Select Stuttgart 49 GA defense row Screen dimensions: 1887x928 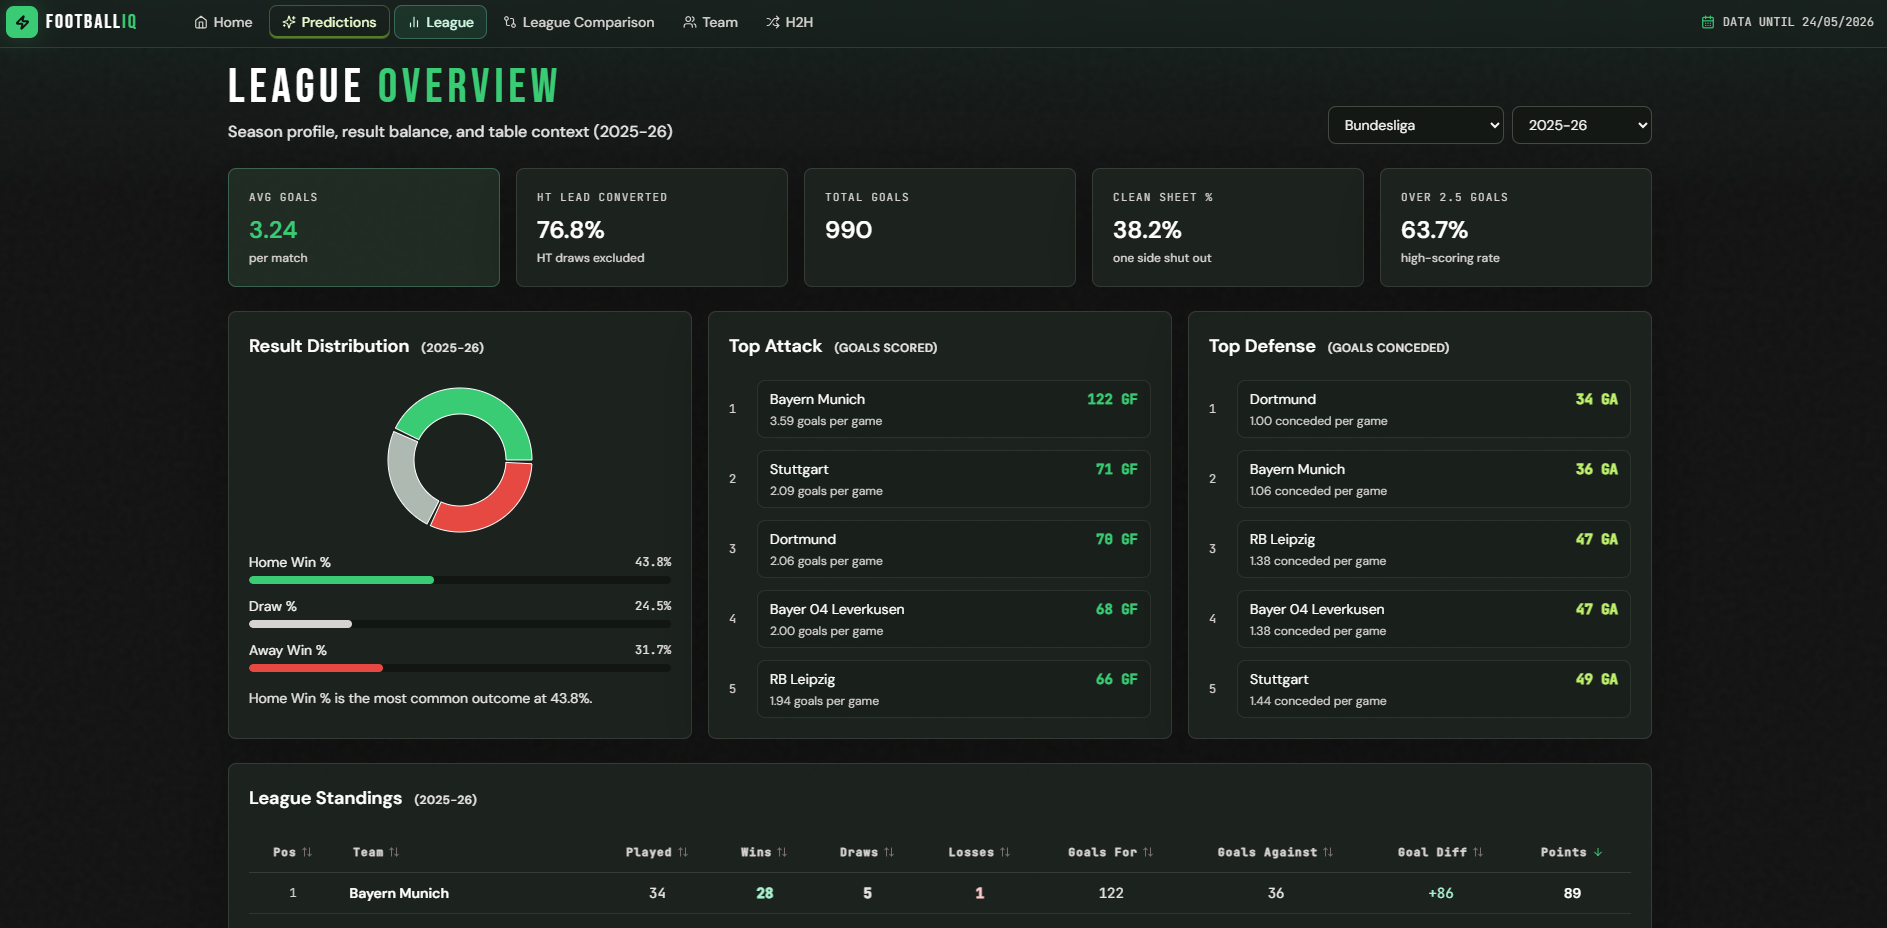click(x=1433, y=689)
